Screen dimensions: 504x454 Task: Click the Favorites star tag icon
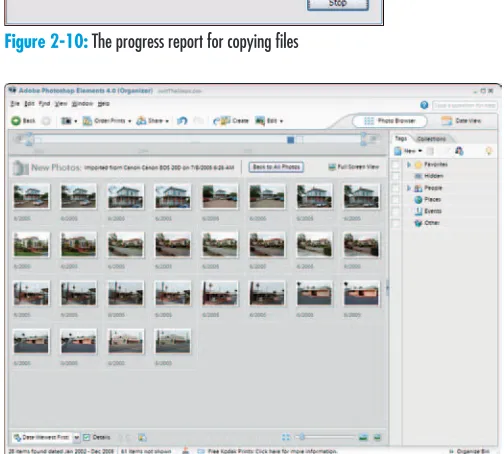coord(418,165)
